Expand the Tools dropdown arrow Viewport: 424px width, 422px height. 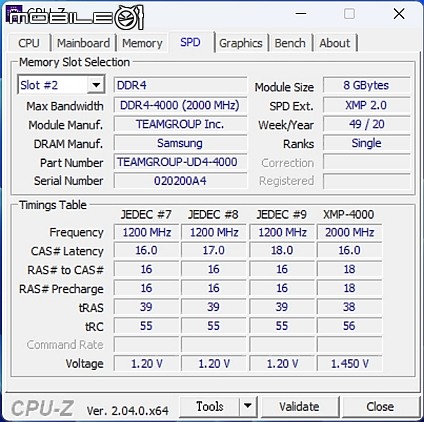pos(248,406)
